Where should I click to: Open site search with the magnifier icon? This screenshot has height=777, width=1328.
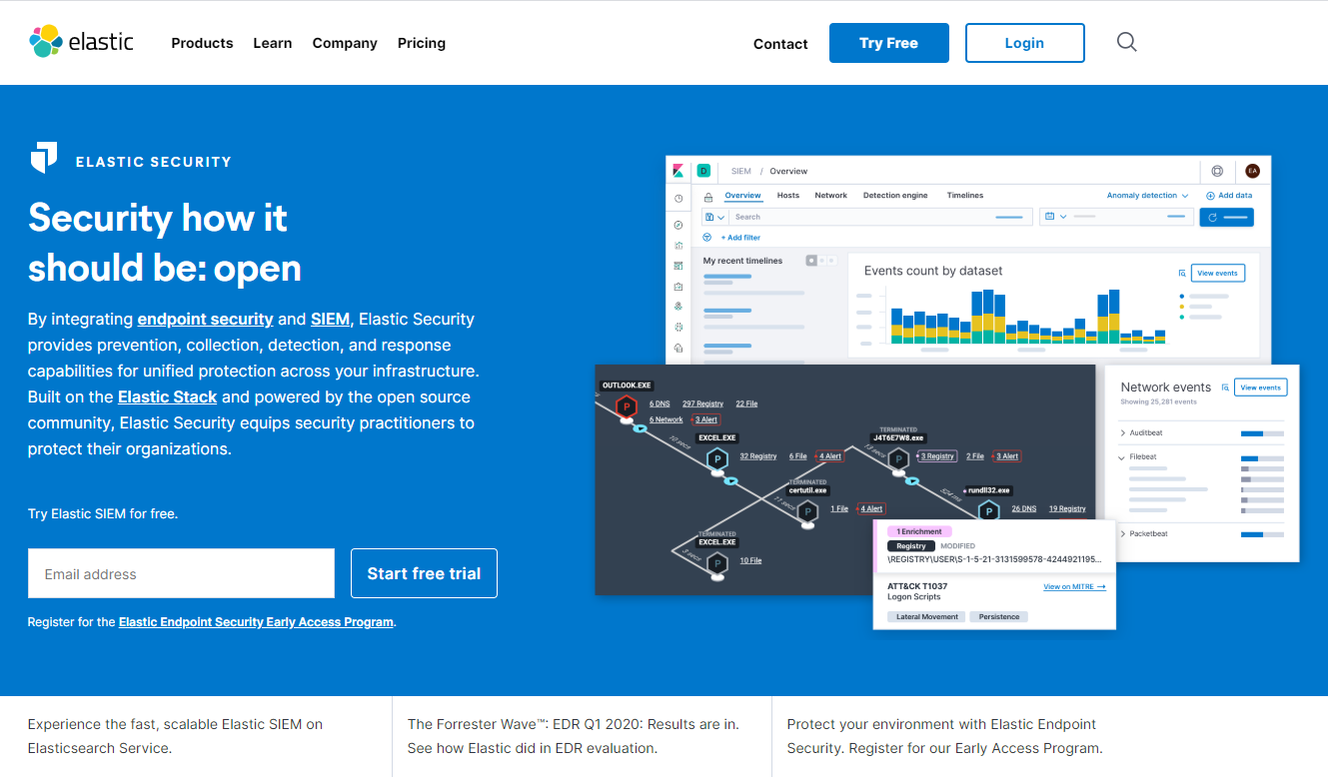coord(1127,42)
